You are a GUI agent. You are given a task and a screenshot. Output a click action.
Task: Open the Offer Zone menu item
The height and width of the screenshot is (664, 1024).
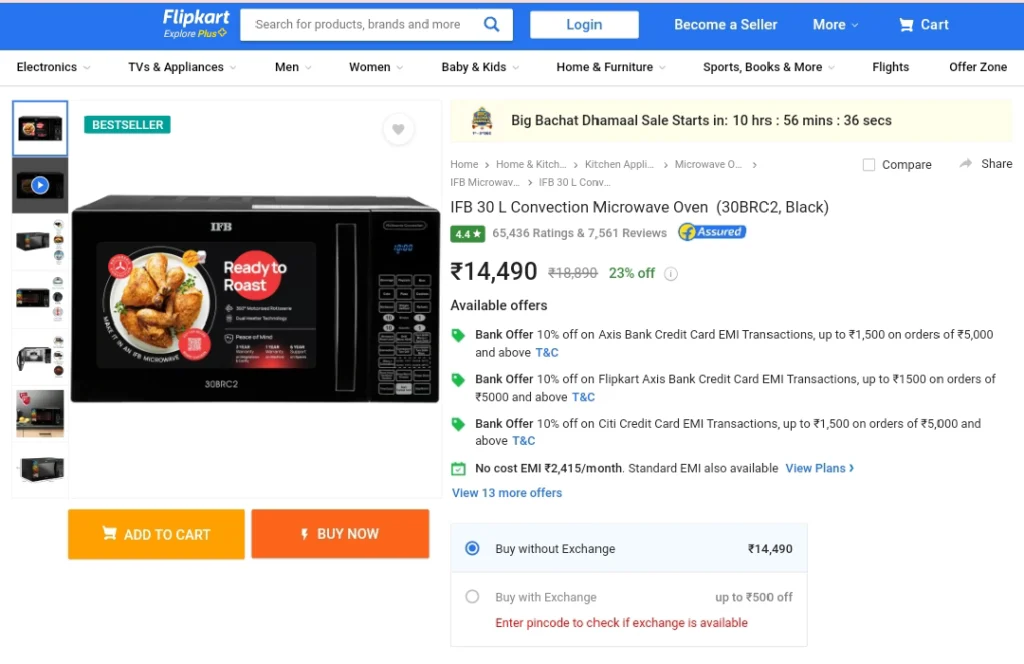click(978, 67)
